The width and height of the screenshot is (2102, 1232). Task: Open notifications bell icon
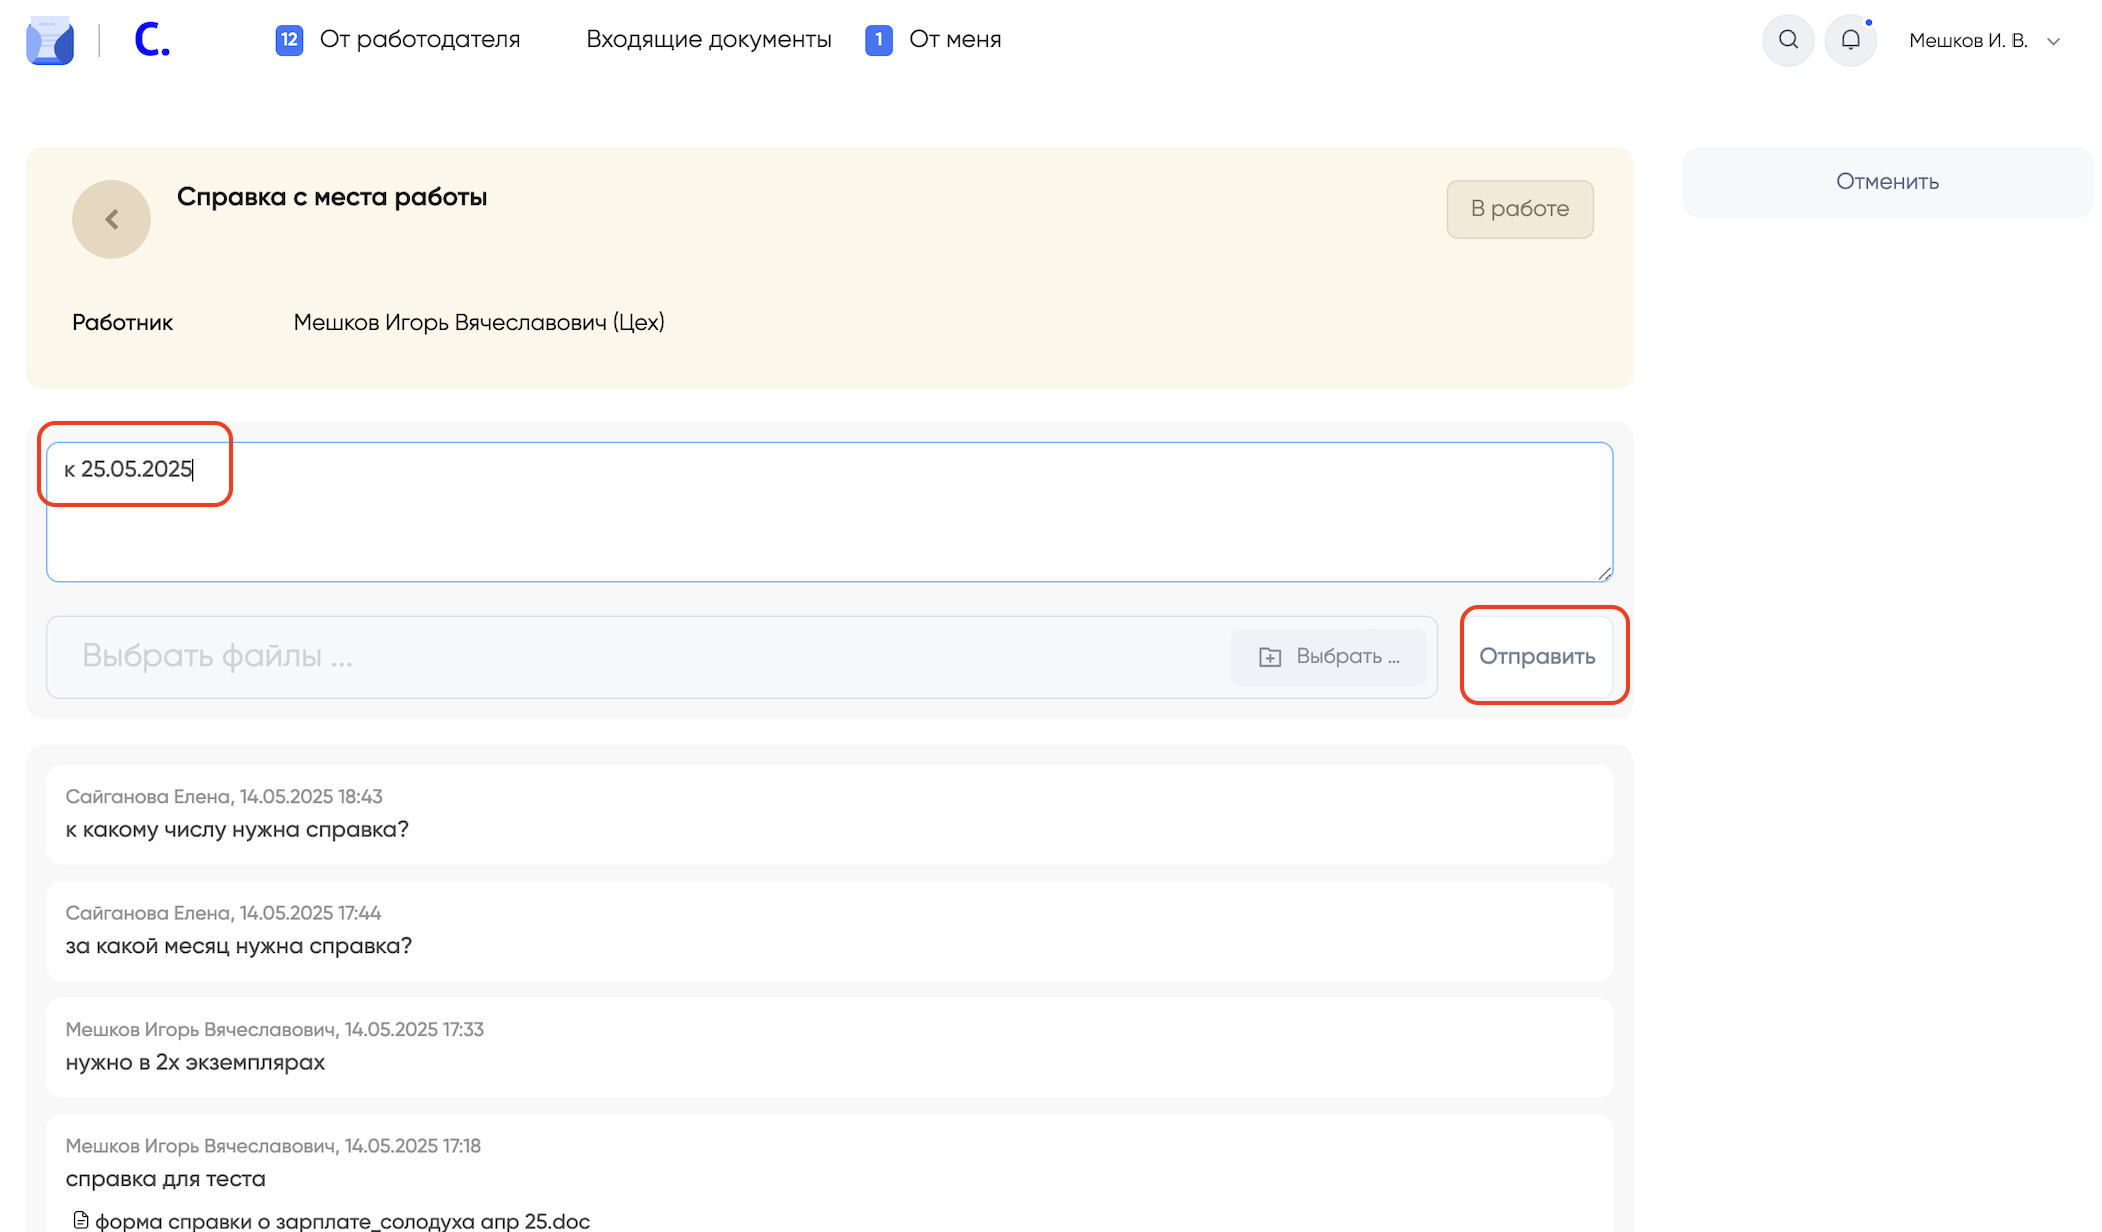[x=1850, y=40]
